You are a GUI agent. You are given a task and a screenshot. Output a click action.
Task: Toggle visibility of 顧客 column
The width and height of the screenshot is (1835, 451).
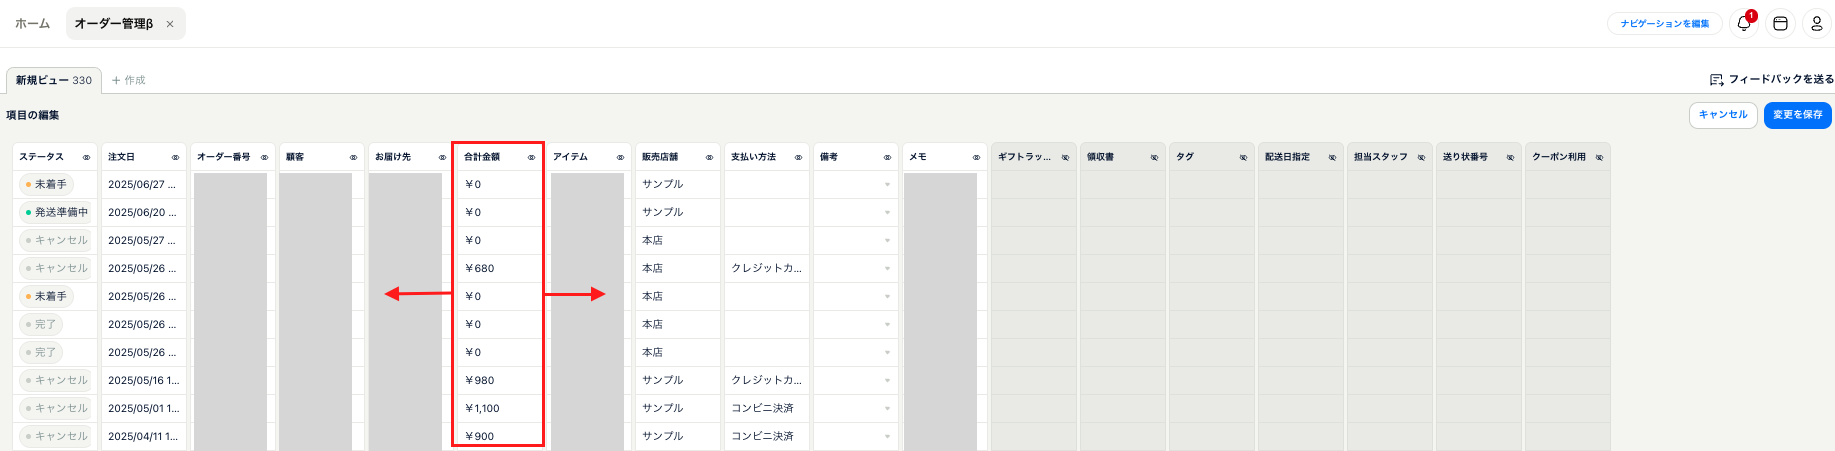click(x=353, y=157)
